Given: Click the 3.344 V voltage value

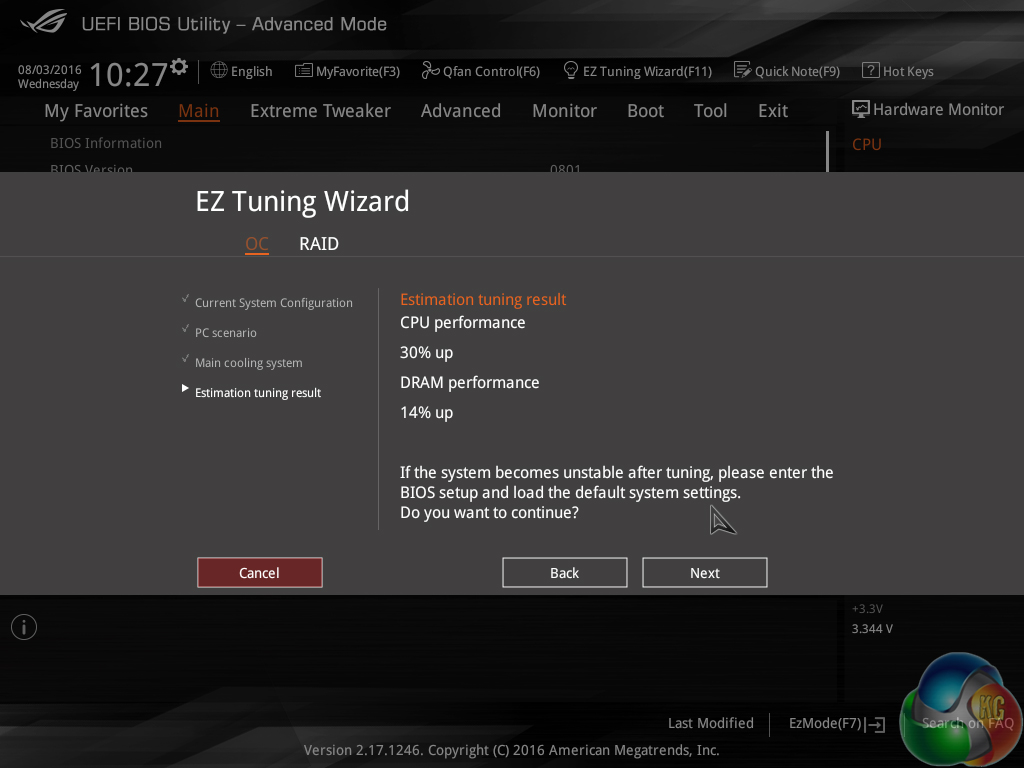Looking at the screenshot, I should click(x=872, y=629).
